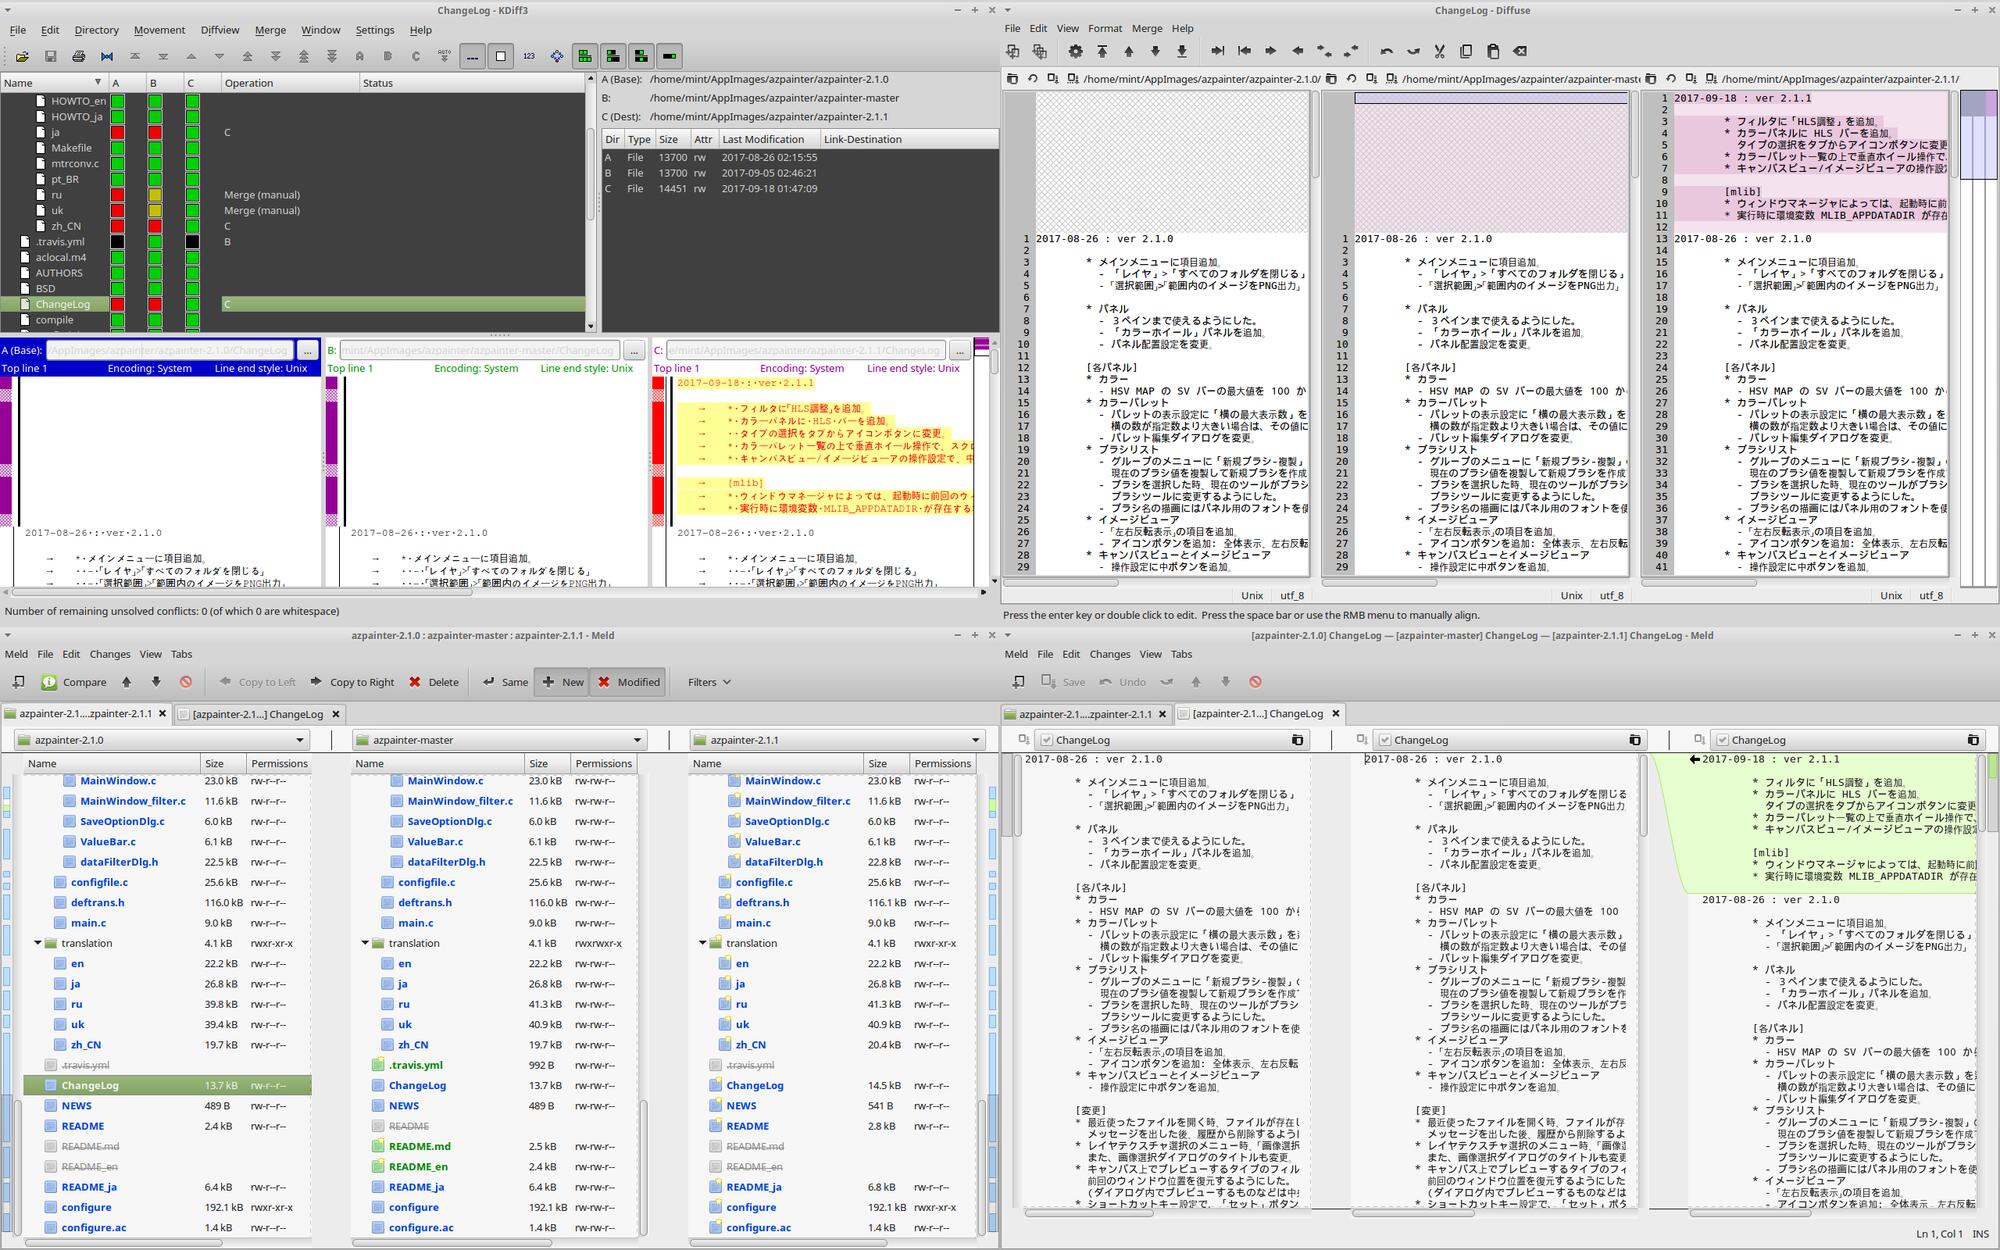Viewport: 2000px width, 1250px height.
Task: Toggle the white square button in KDiff3 toolbar
Action: point(501,57)
